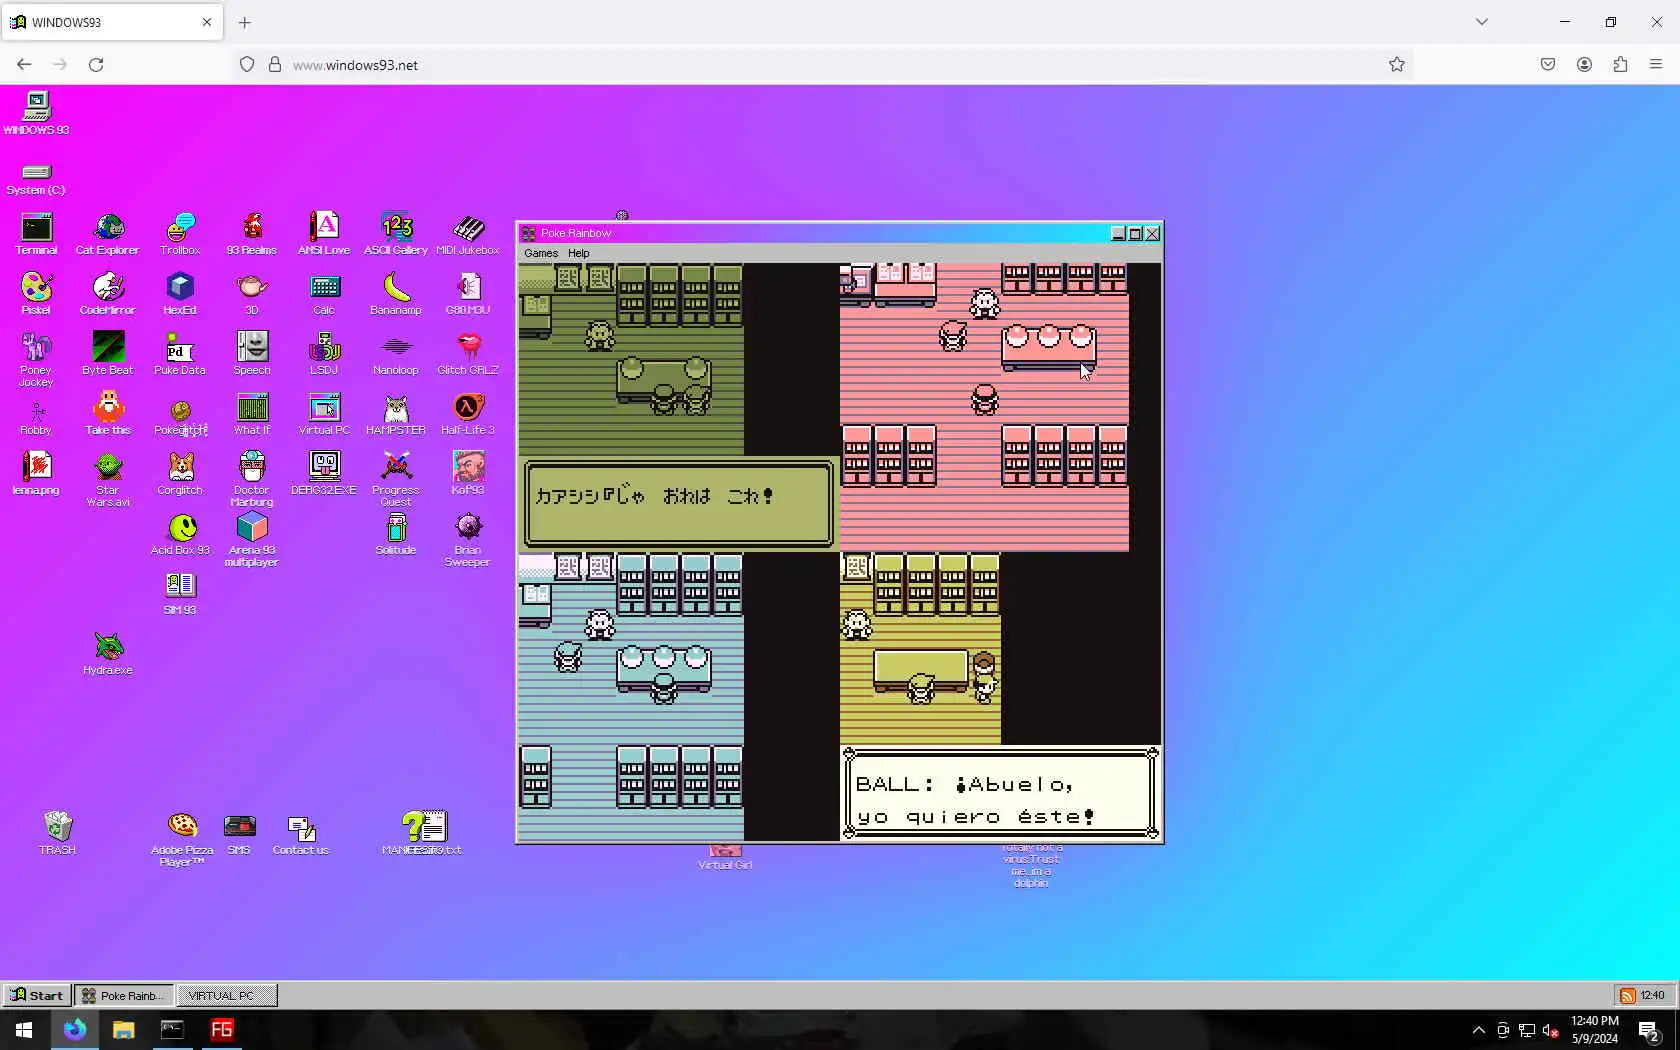1680x1050 pixels.
Task: Launch the Calc calculator icon
Action: (x=324, y=294)
